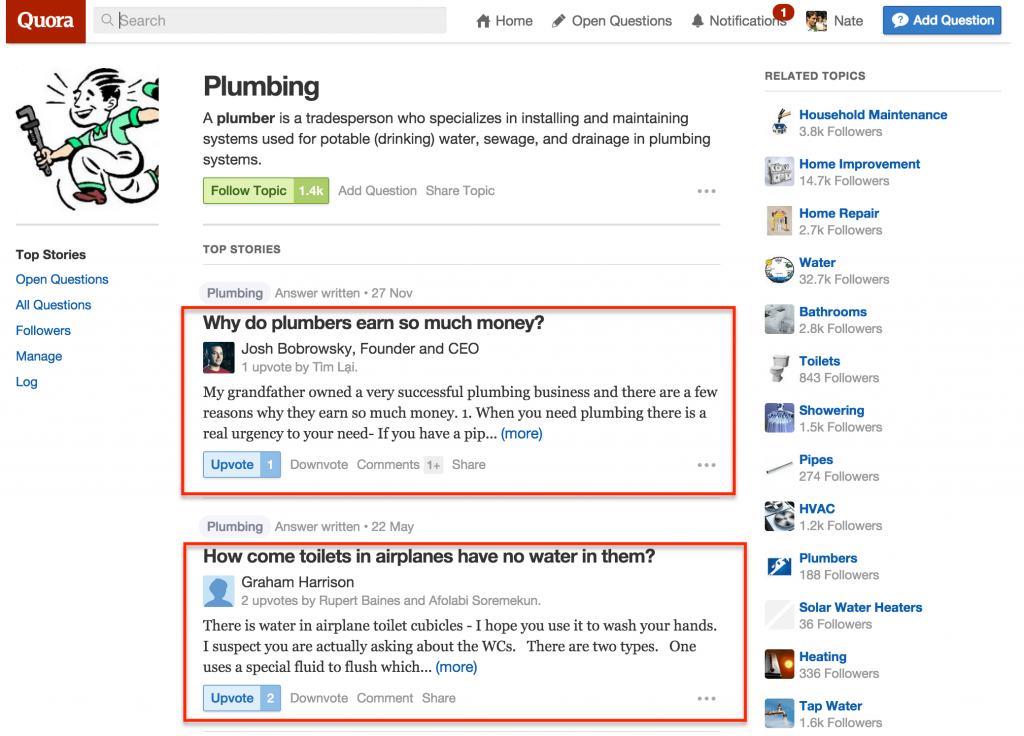Click the Notifications bell icon
Image resolution: width=1024 pixels, height=736 pixels.
click(697, 21)
